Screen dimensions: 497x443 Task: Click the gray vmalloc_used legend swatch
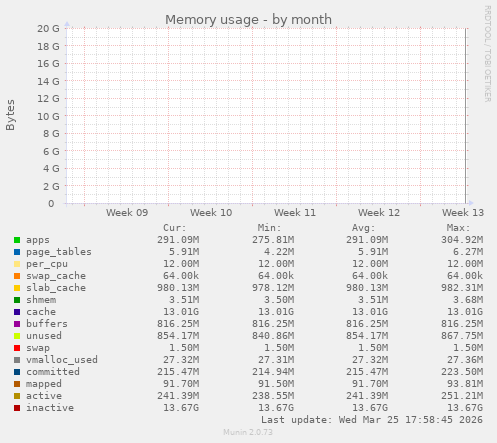pos(17,360)
